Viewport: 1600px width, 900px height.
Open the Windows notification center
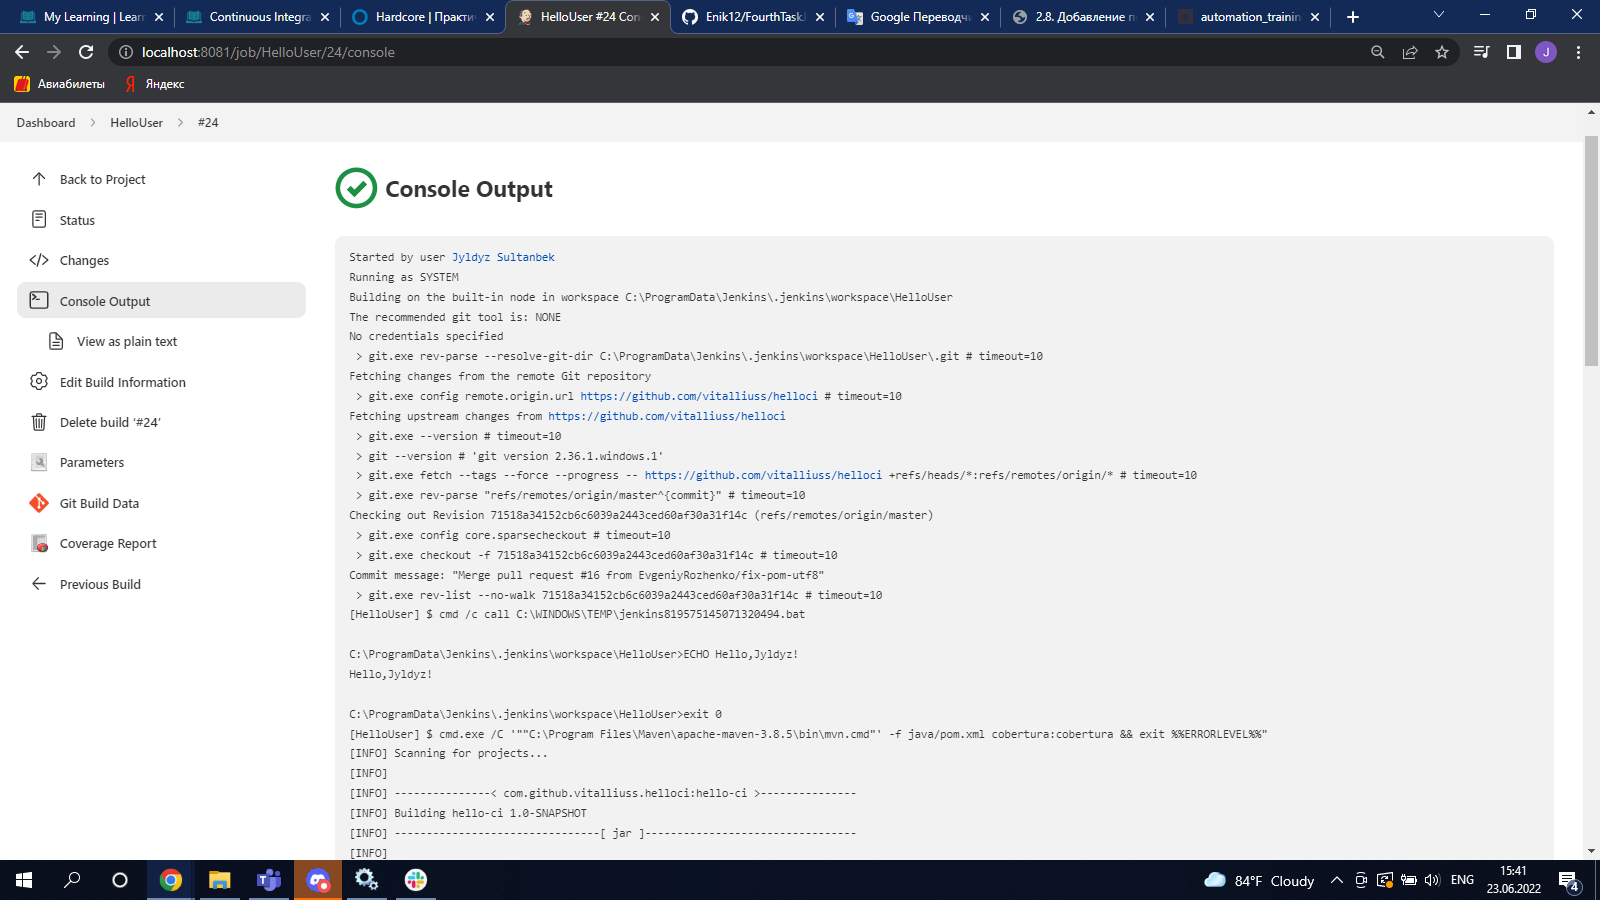(1569, 881)
